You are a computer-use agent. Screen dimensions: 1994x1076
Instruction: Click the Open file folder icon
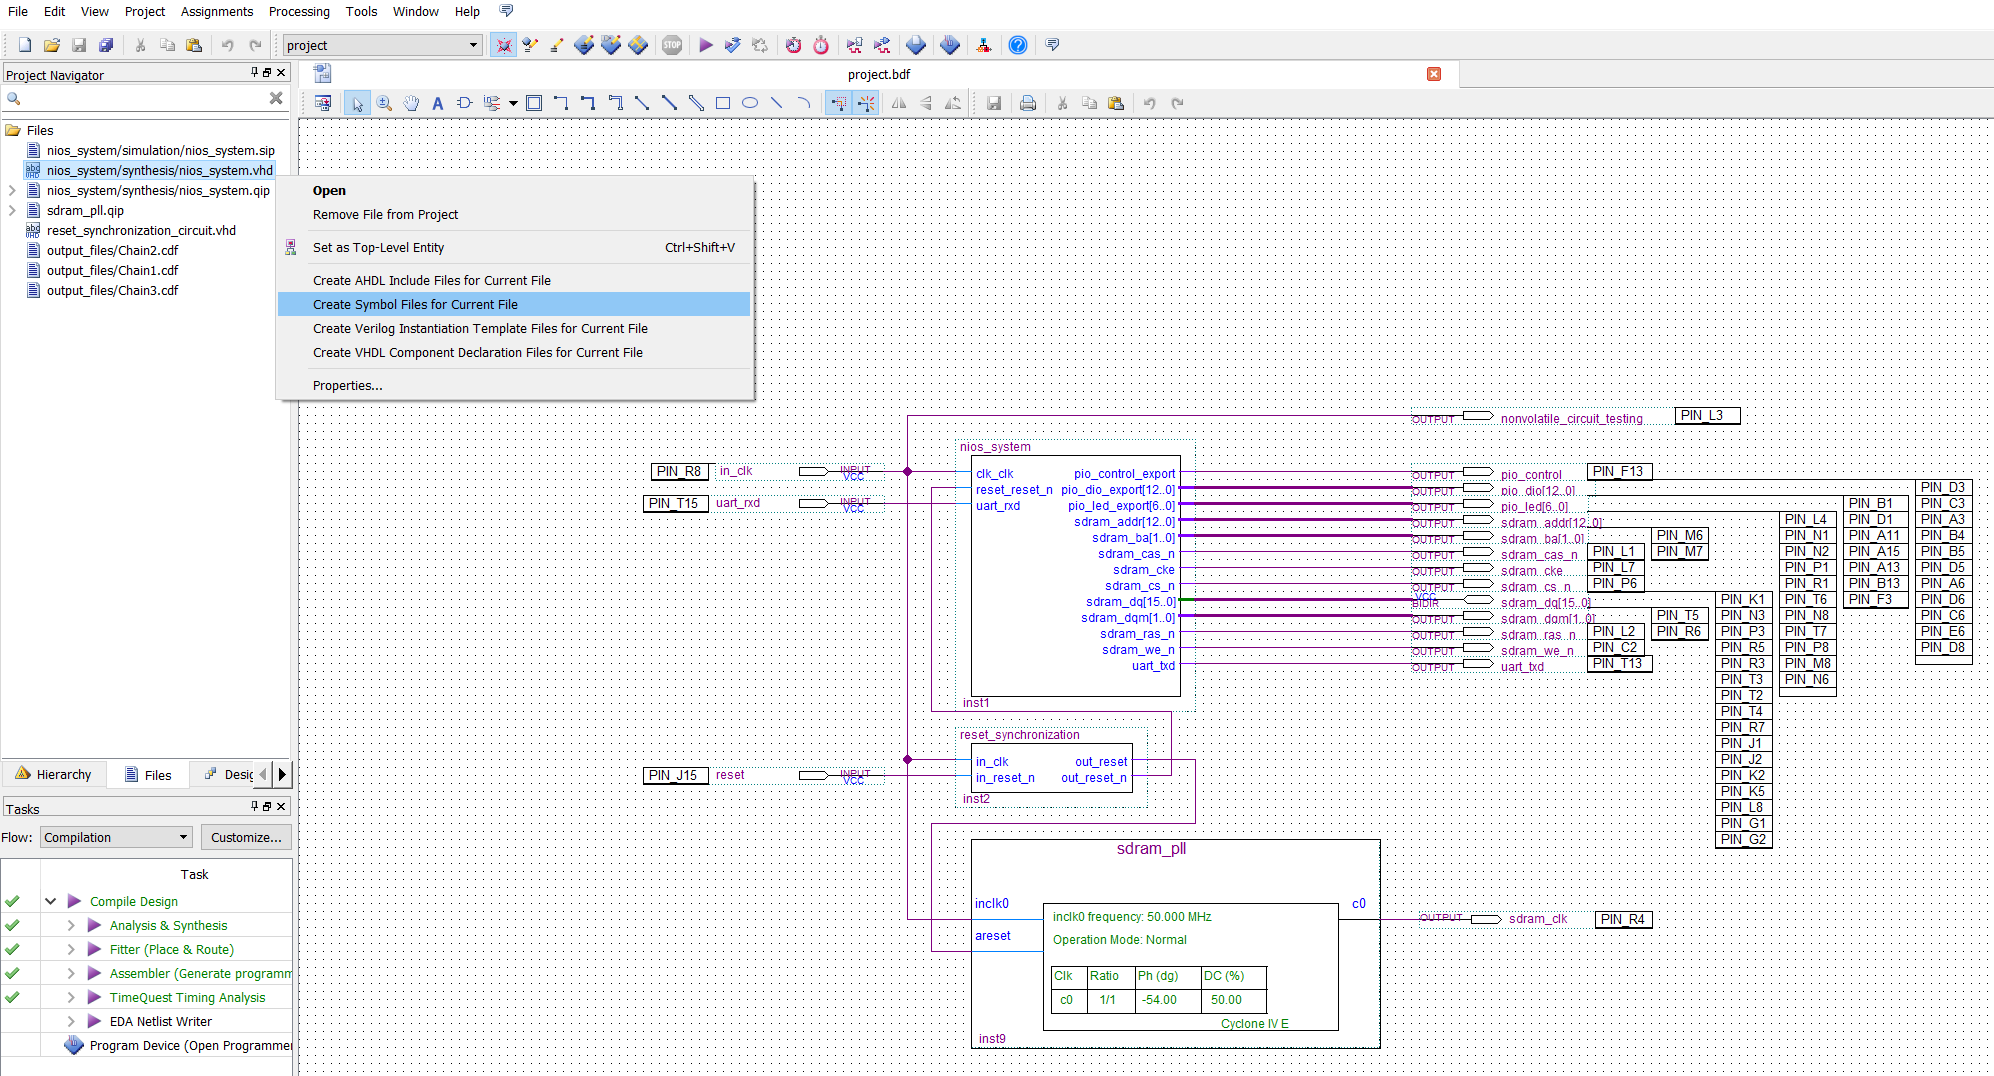tap(52, 45)
